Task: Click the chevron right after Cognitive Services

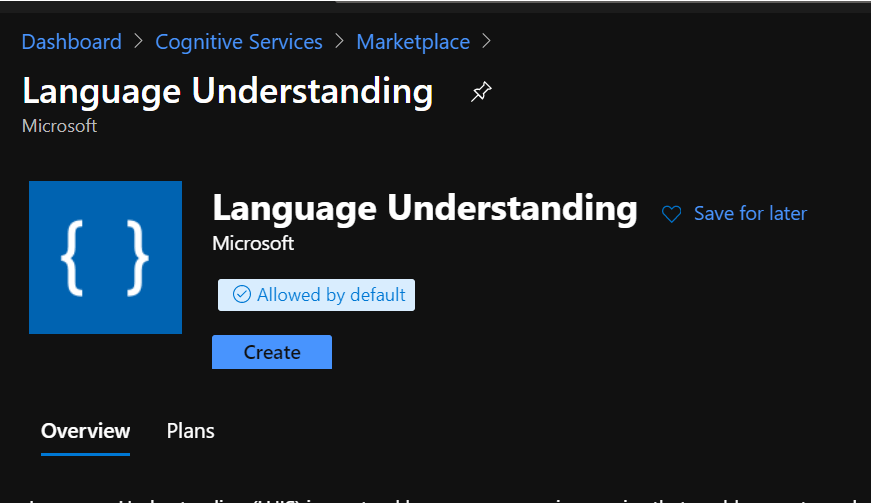Action: tap(340, 42)
